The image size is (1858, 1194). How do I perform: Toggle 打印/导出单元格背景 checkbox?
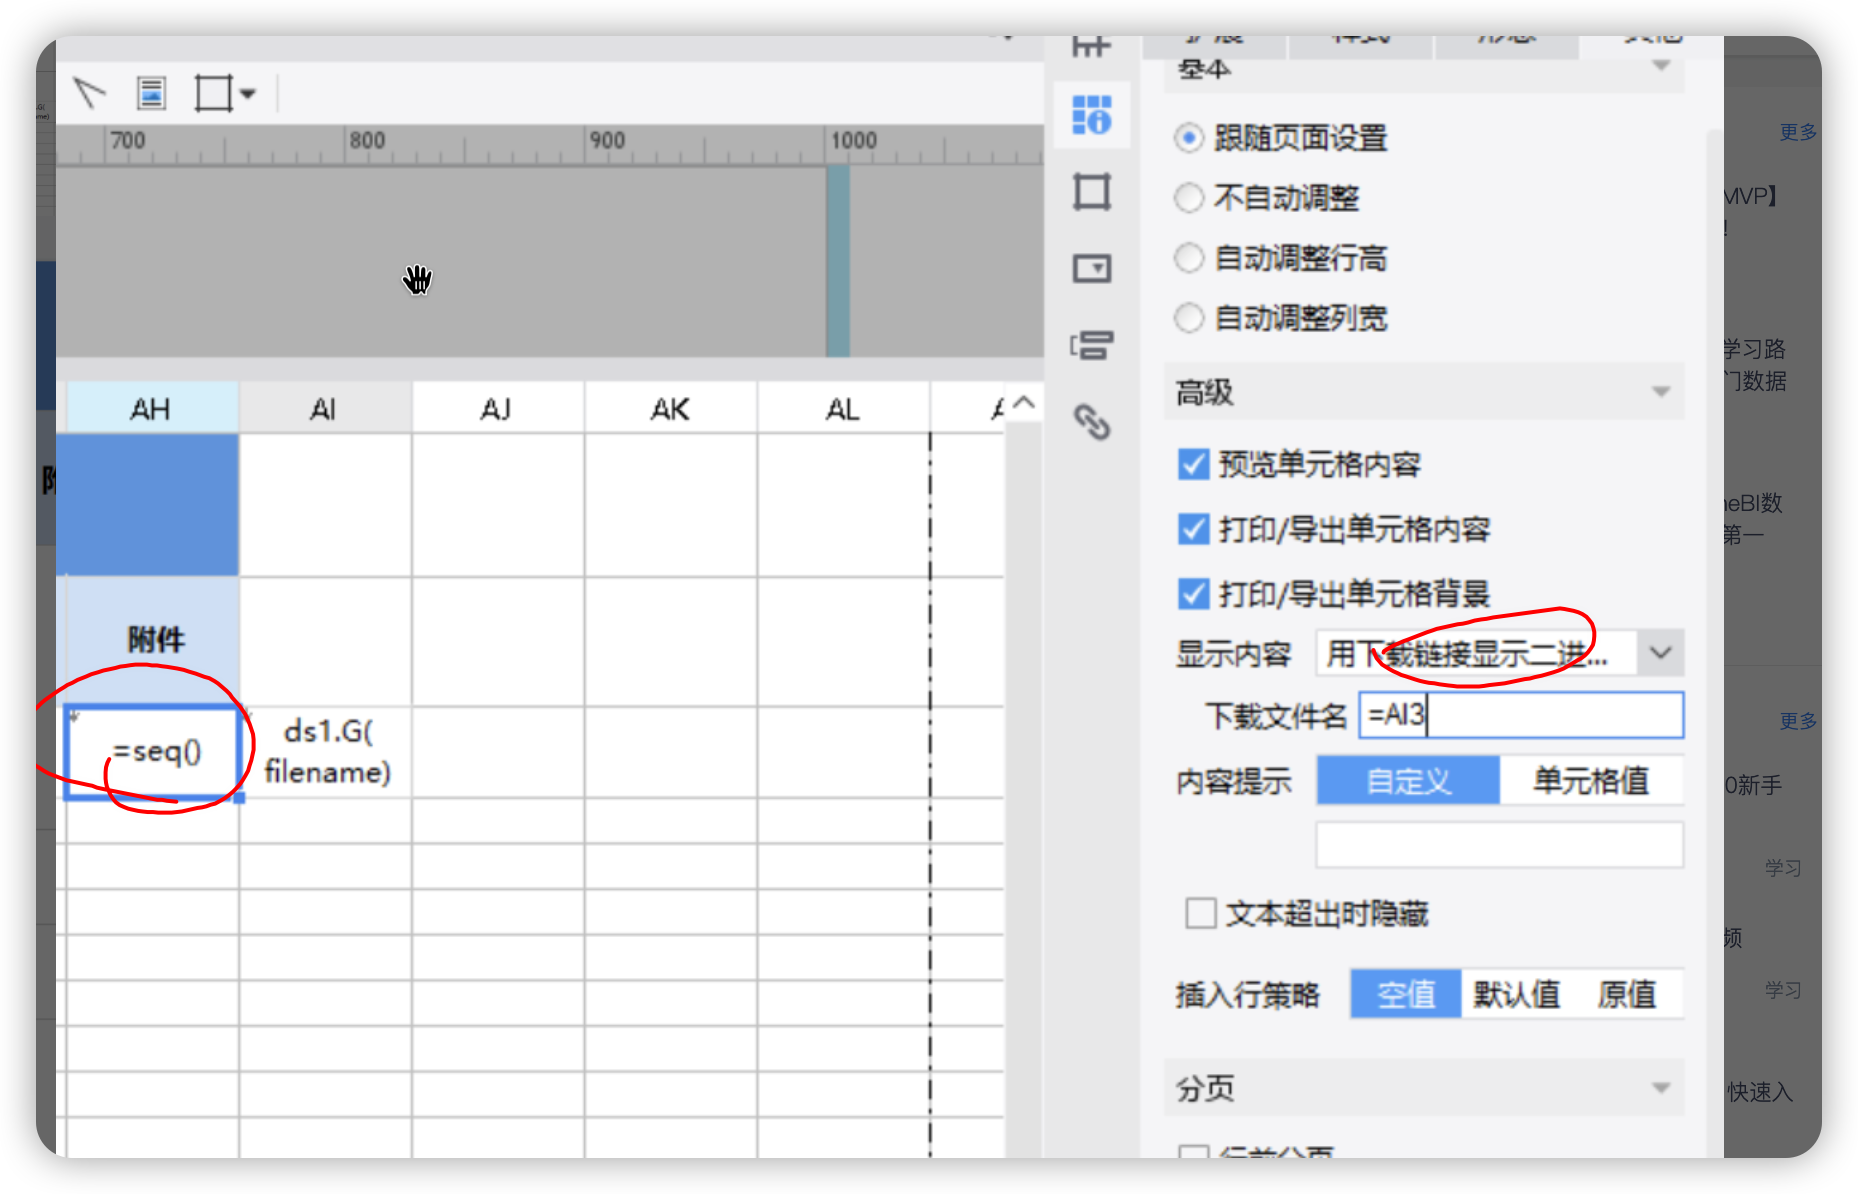pos(1193,594)
